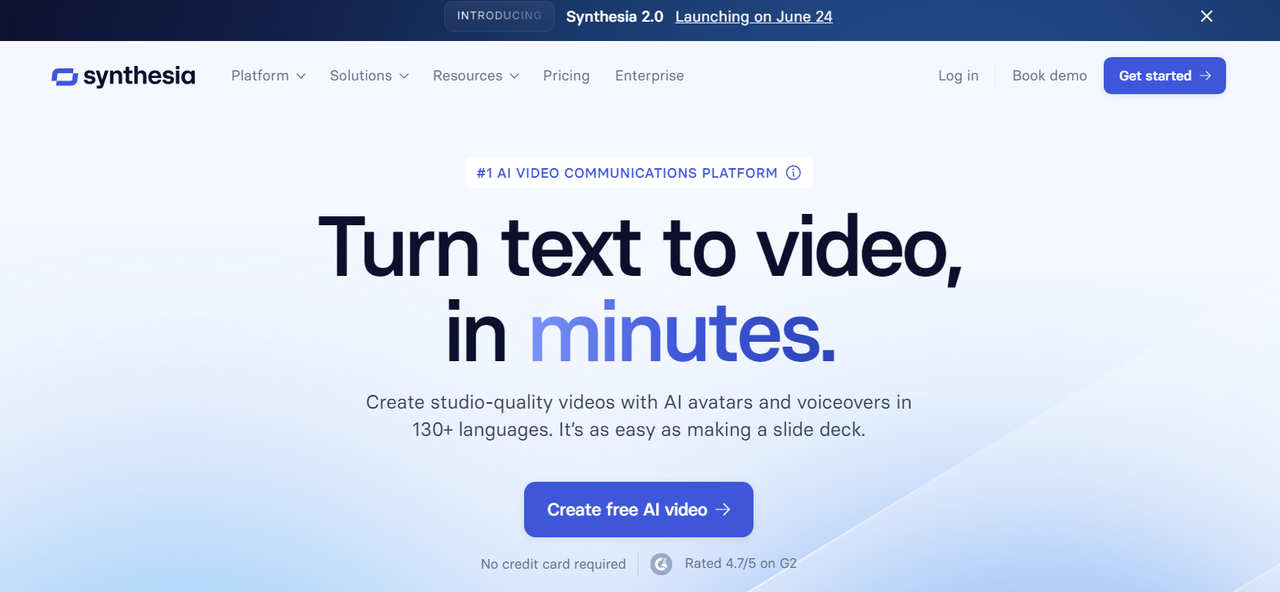
Task: Click the info icon beside platform badge
Action: [793, 173]
